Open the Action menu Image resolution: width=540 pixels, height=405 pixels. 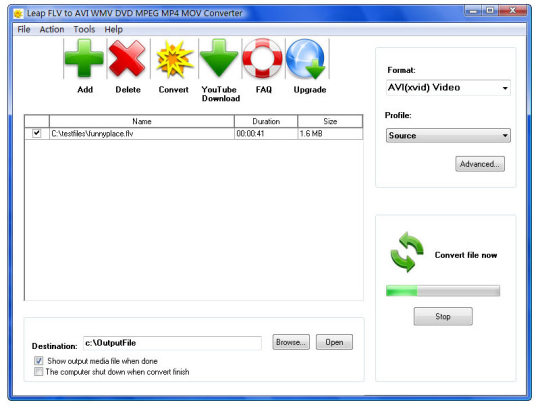52,30
